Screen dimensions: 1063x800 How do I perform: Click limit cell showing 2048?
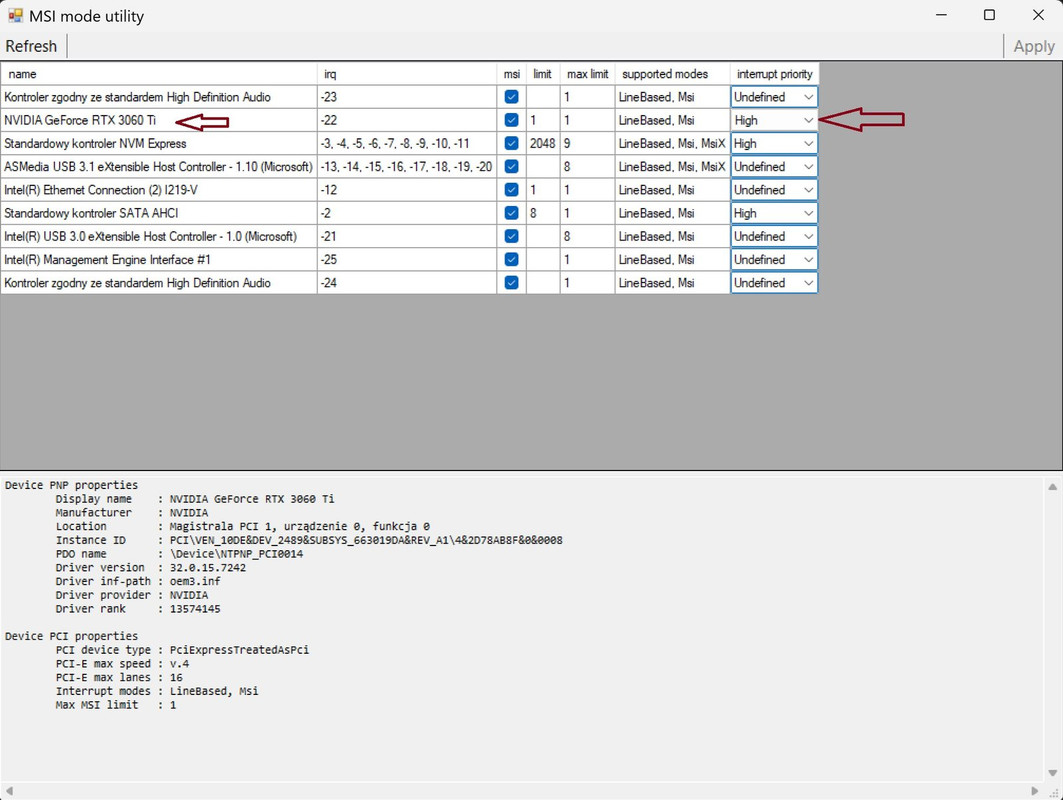coord(543,143)
